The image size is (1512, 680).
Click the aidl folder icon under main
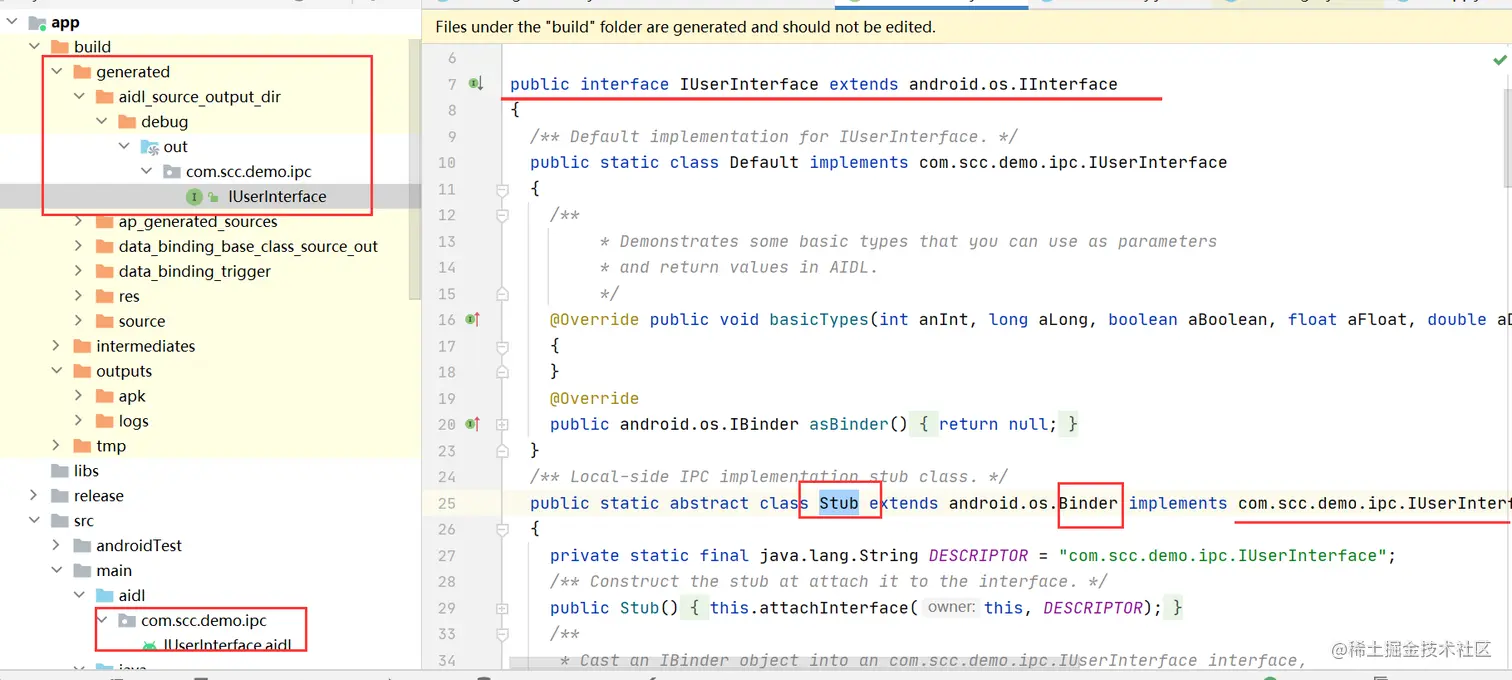104,596
